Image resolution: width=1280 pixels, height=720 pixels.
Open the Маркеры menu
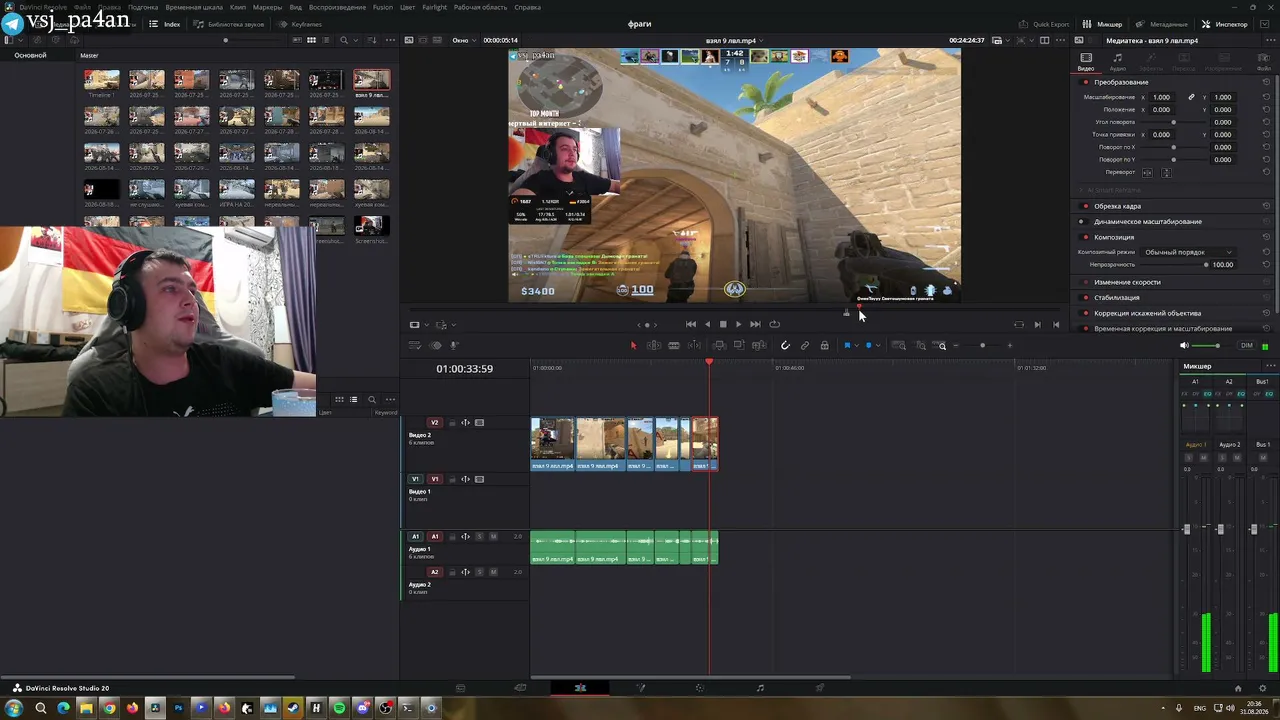(x=267, y=7)
